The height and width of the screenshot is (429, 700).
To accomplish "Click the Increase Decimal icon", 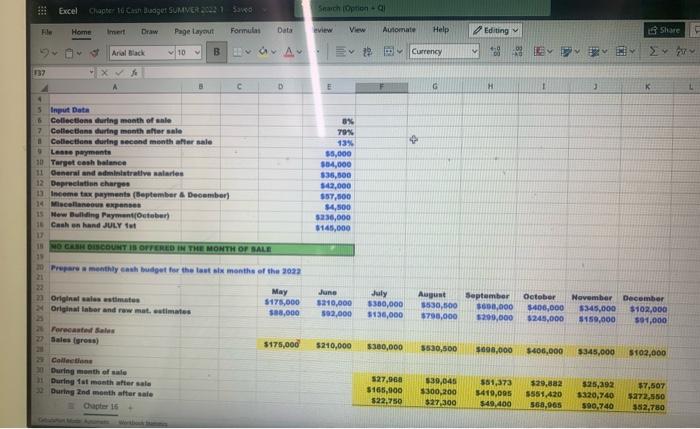I will (495, 51).
